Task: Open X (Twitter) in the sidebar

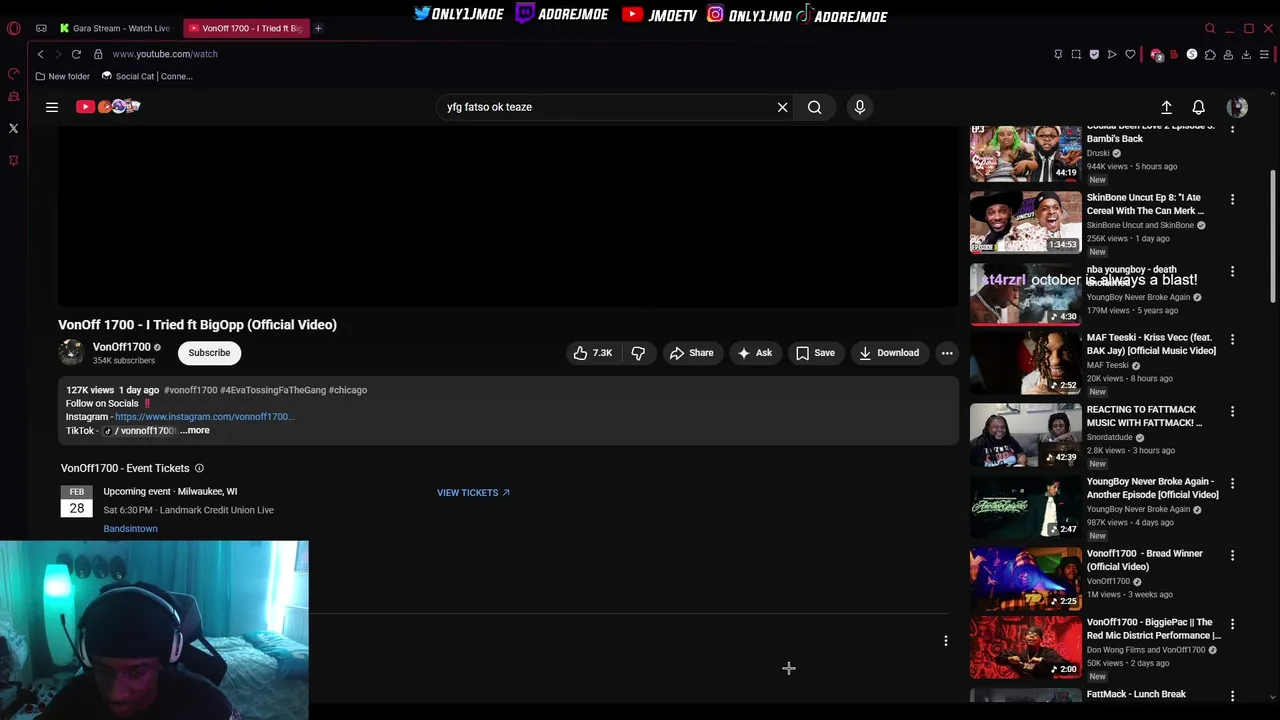Action: pos(13,128)
